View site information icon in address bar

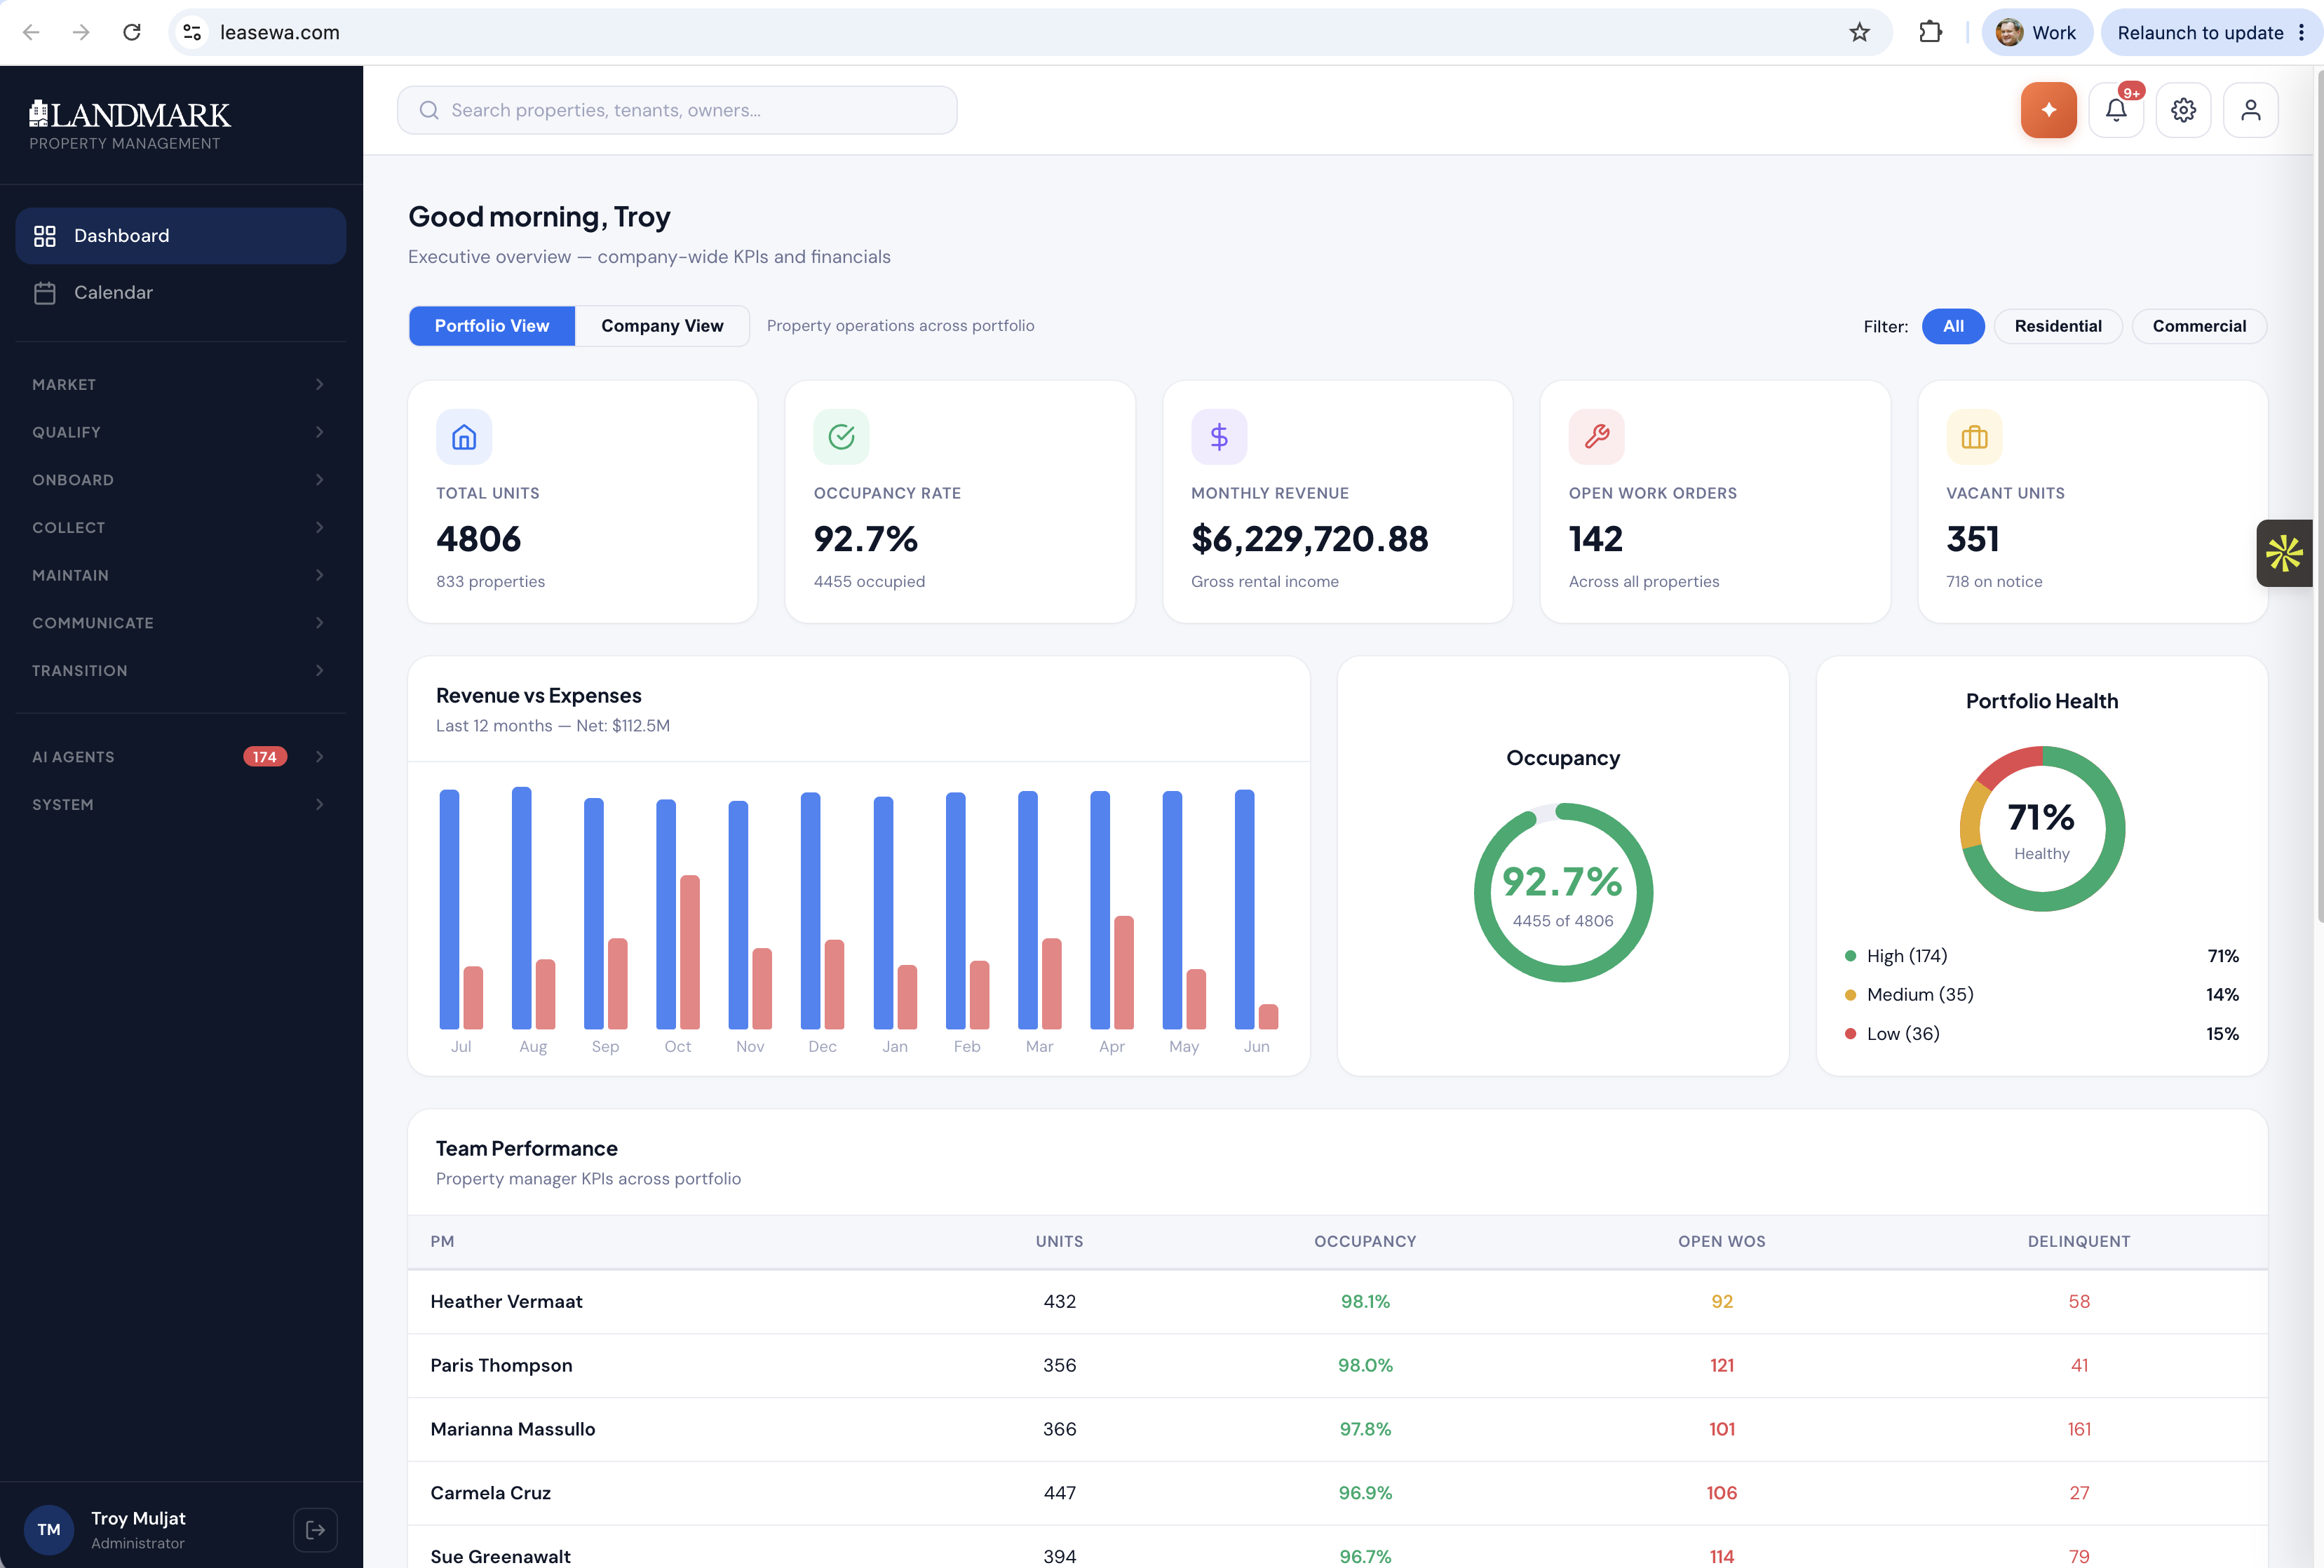[192, 32]
